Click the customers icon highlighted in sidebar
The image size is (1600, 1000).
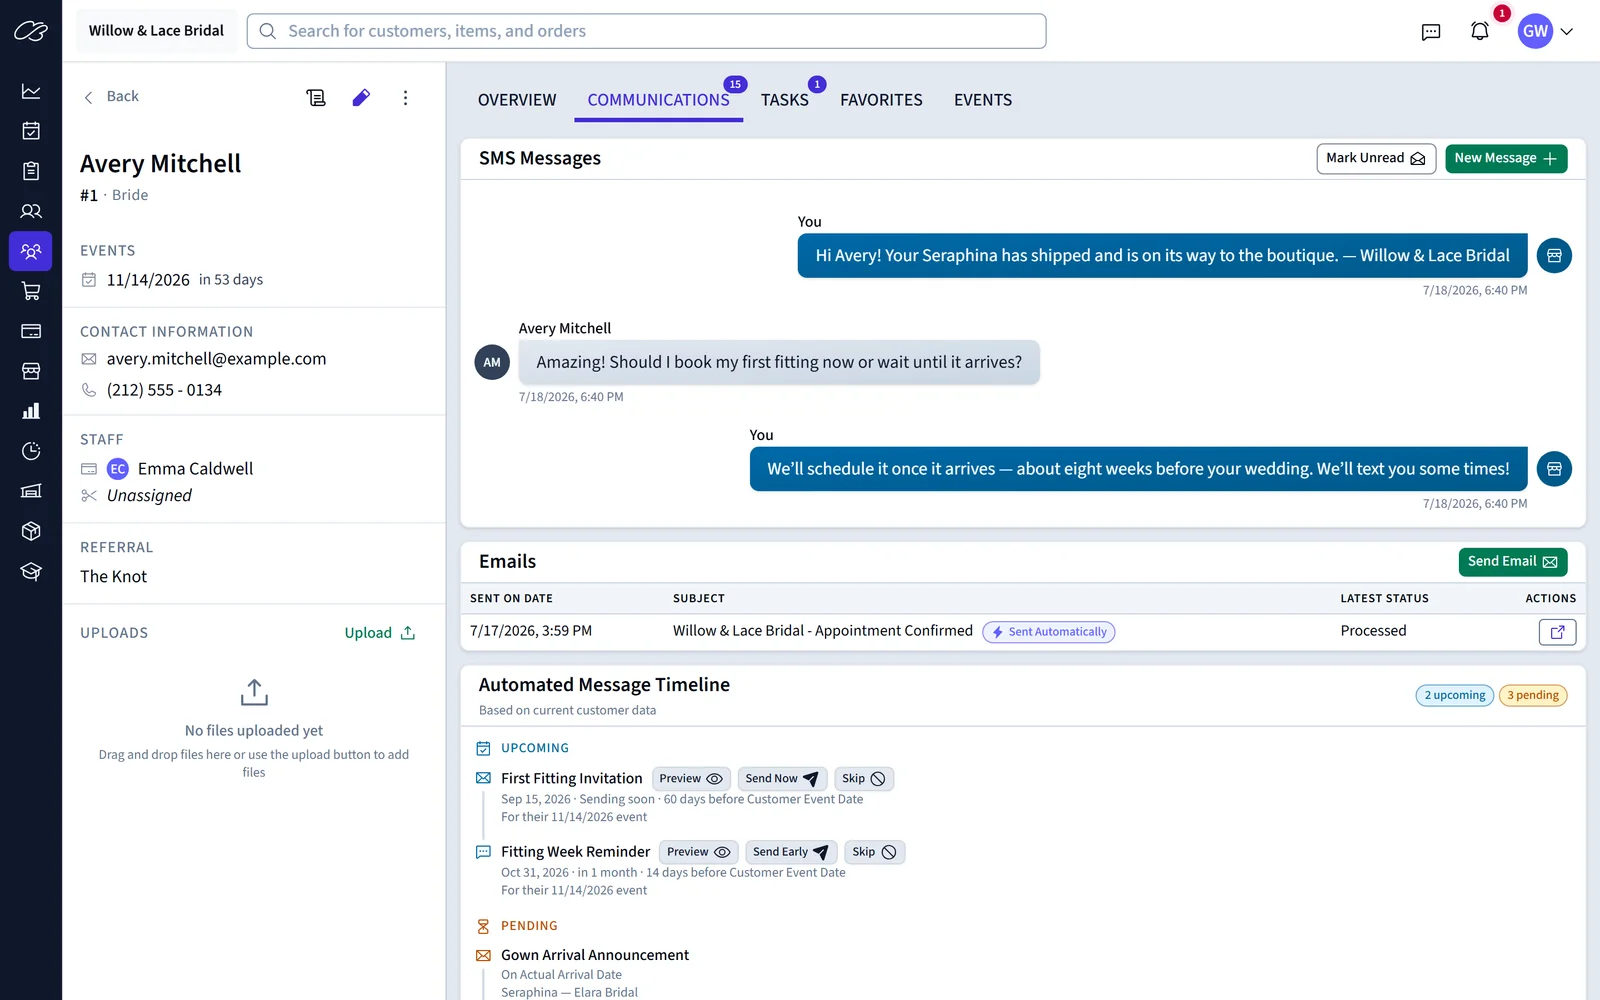point(31,251)
